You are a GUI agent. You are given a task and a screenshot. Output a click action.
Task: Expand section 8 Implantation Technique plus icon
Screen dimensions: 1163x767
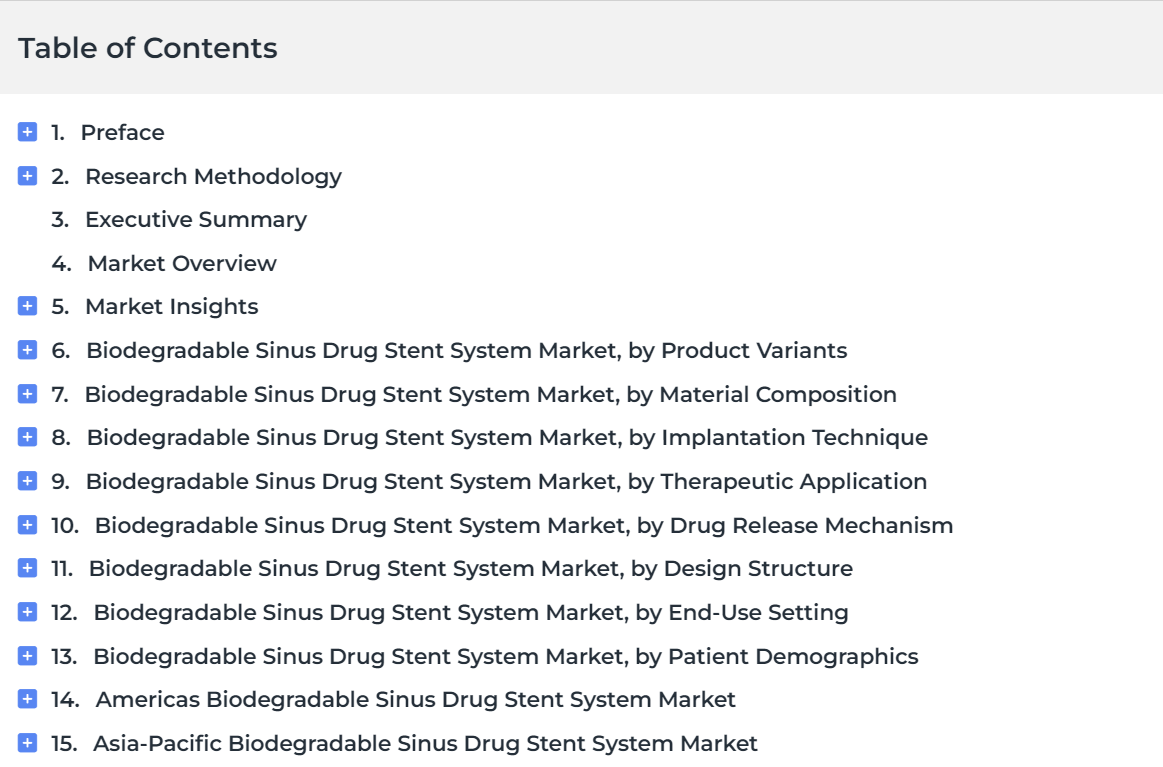click(28, 437)
